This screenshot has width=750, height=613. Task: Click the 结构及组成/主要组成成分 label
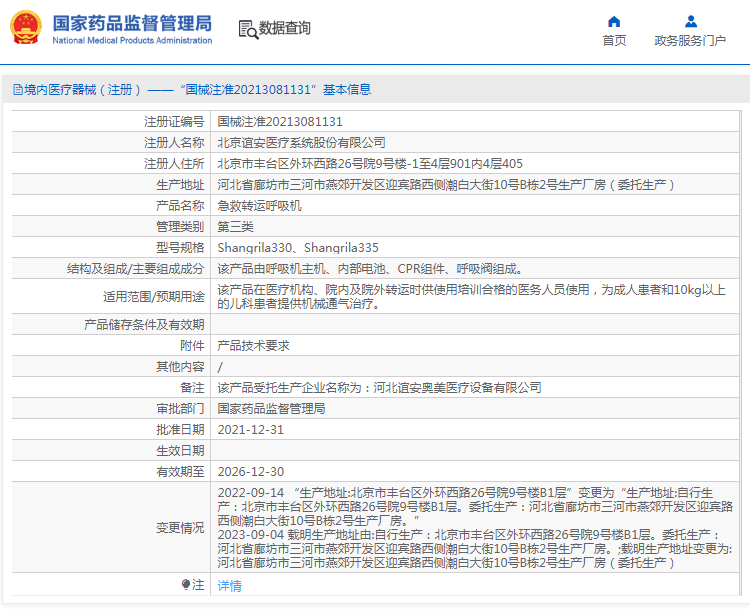[135, 269]
